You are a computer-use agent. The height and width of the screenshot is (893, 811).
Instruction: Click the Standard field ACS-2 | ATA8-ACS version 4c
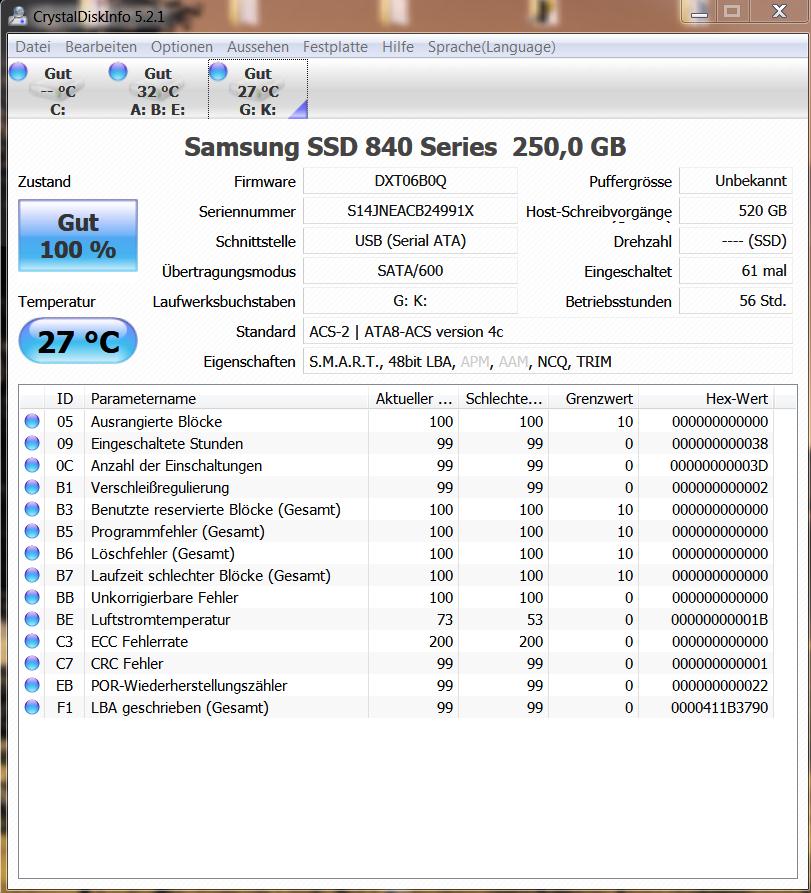[547, 331]
